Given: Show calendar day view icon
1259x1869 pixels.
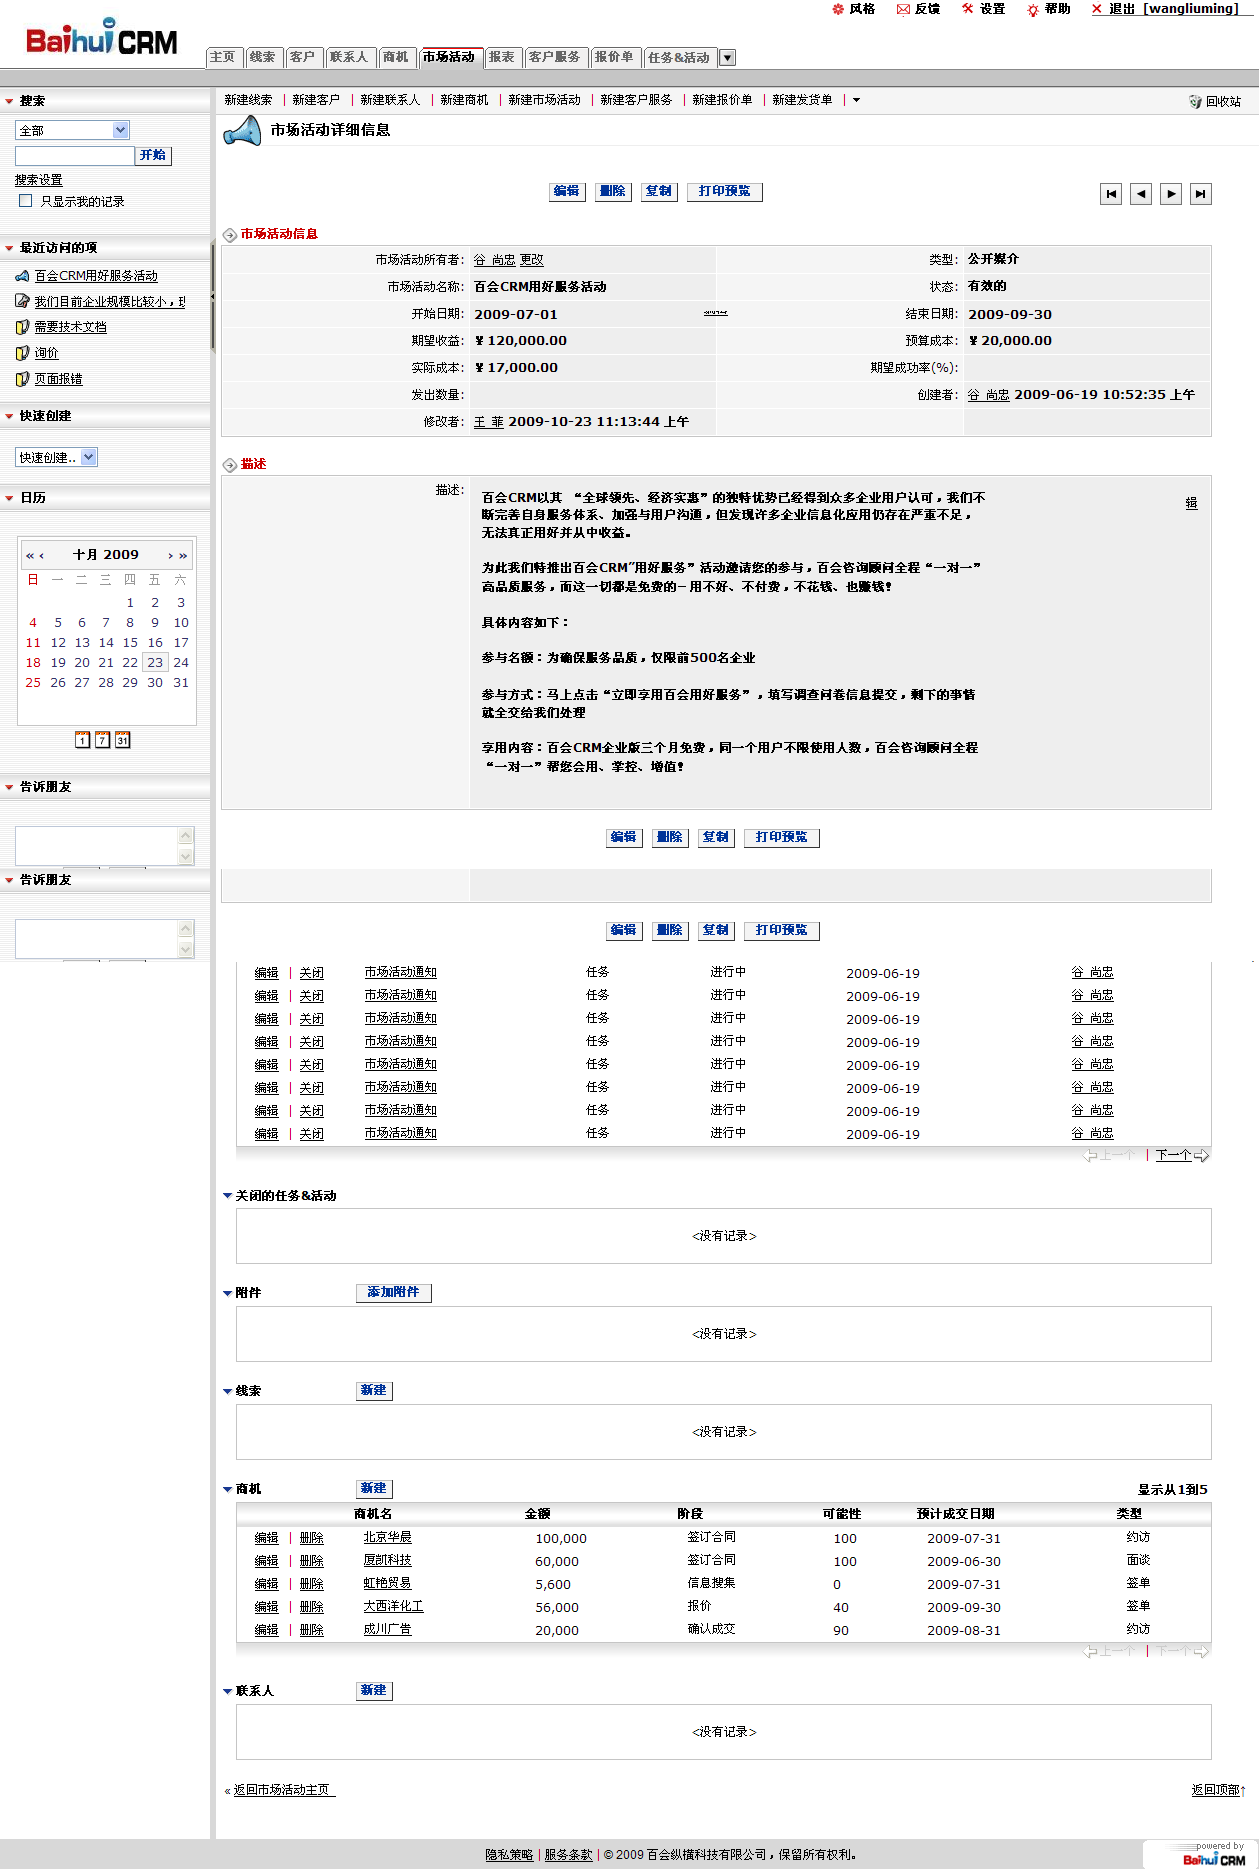Looking at the screenshot, I should pos(82,740).
